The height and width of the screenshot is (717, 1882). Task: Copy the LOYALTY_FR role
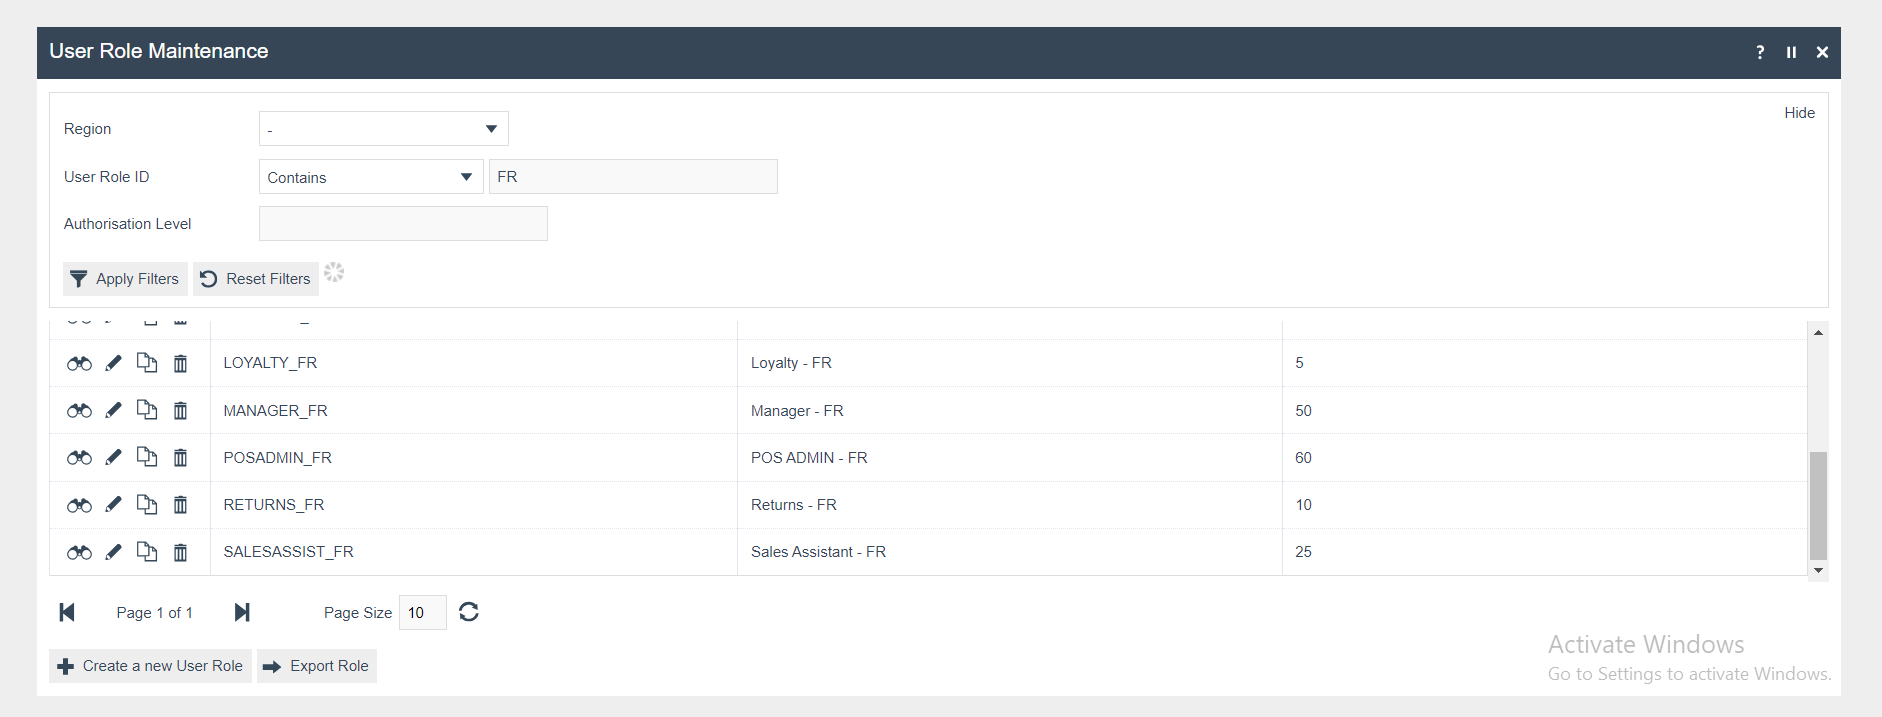pyautogui.click(x=147, y=363)
